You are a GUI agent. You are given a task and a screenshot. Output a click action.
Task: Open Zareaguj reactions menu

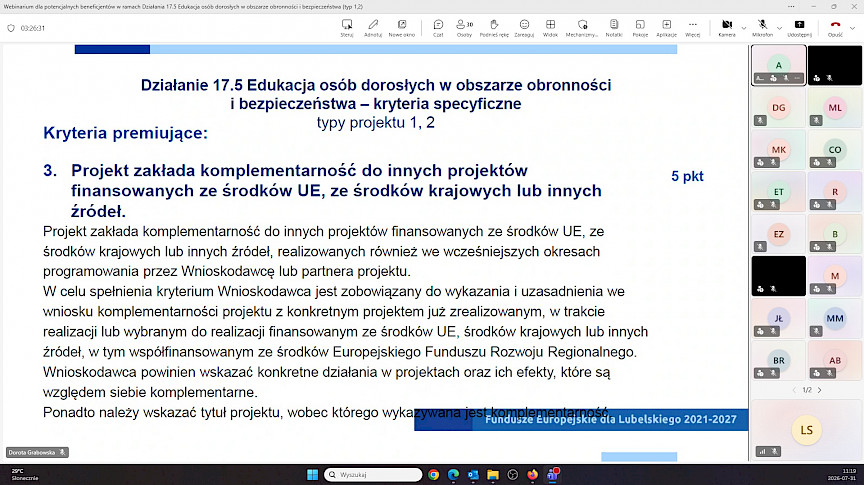tap(524, 28)
